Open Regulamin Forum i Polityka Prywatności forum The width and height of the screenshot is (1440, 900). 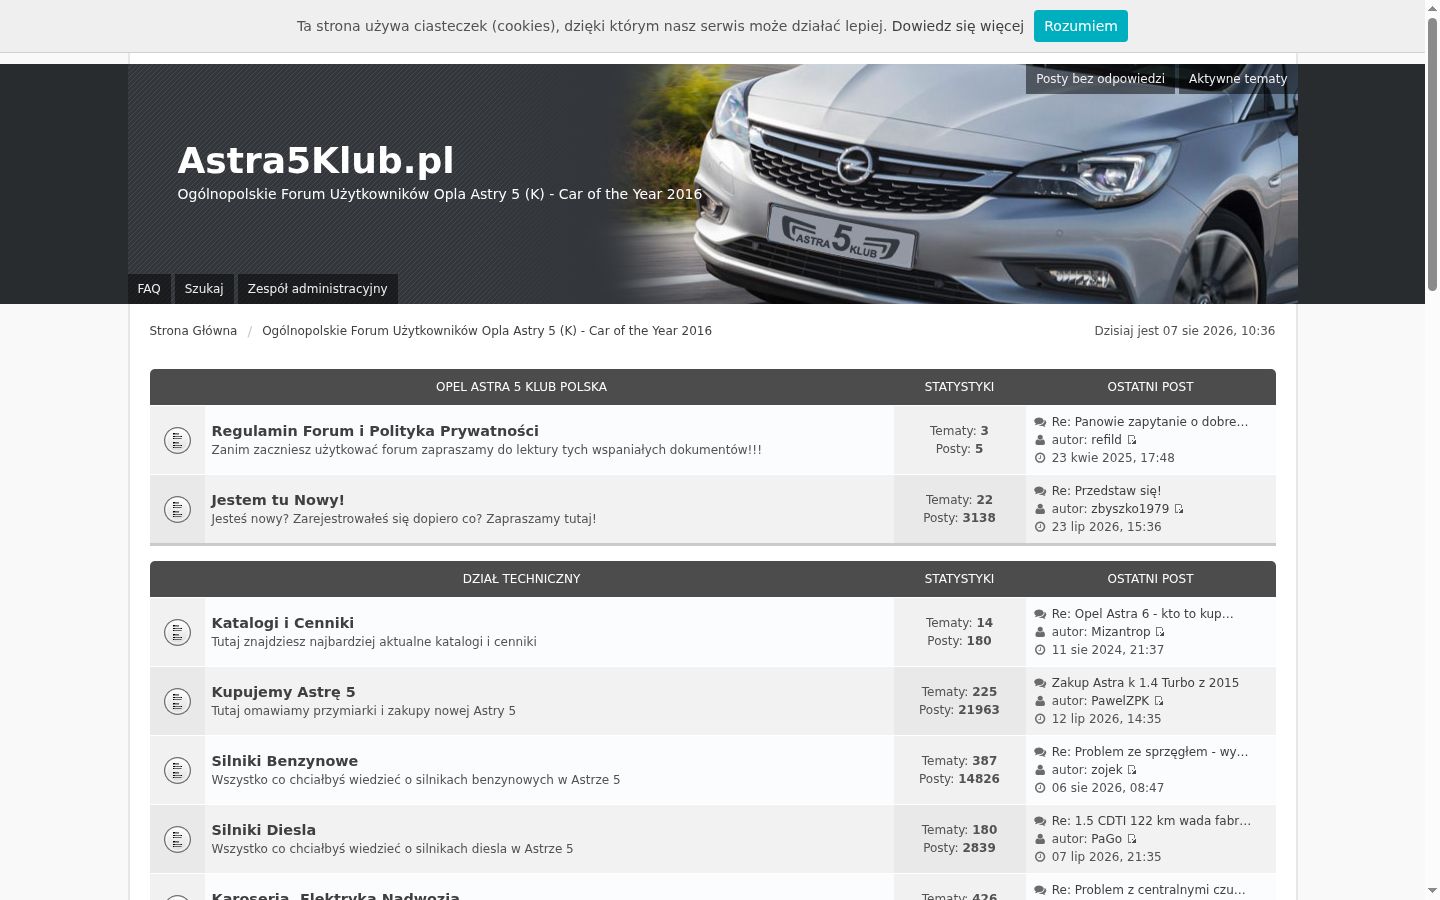[375, 431]
